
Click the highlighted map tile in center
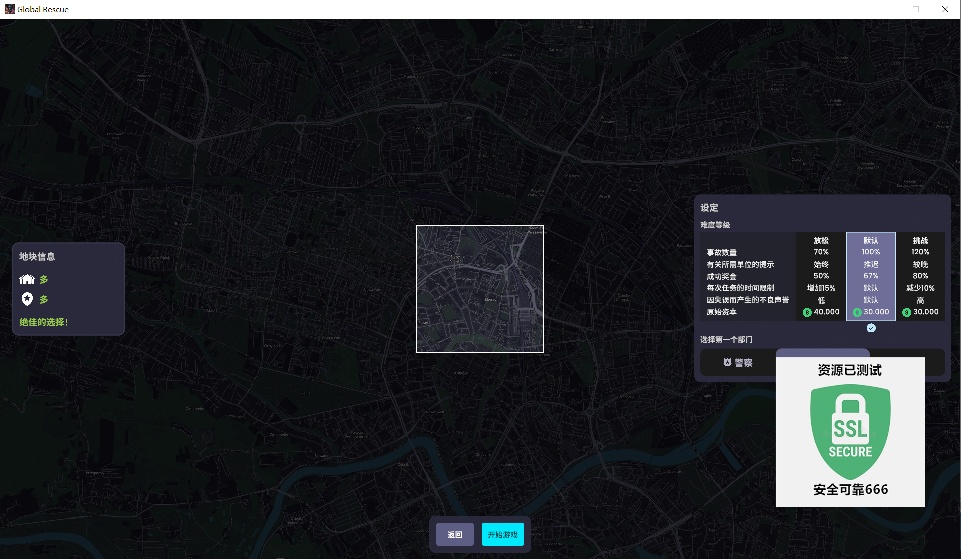(480, 289)
